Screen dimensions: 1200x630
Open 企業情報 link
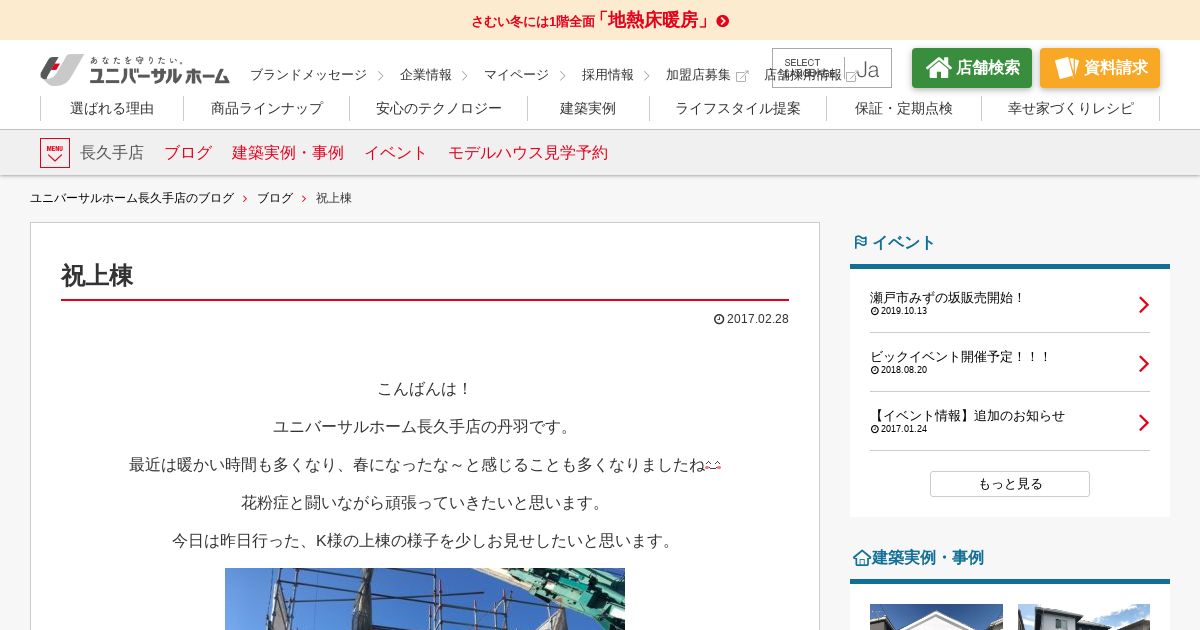pyautogui.click(x=426, y=75)
